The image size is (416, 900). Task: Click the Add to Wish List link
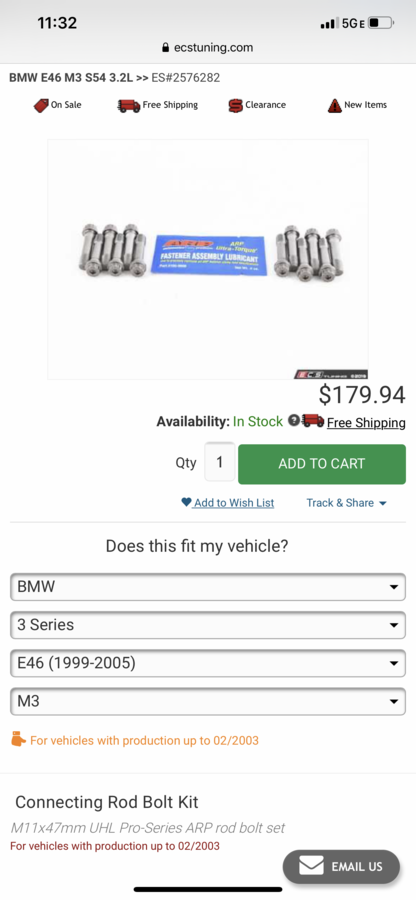click(234, 503)
